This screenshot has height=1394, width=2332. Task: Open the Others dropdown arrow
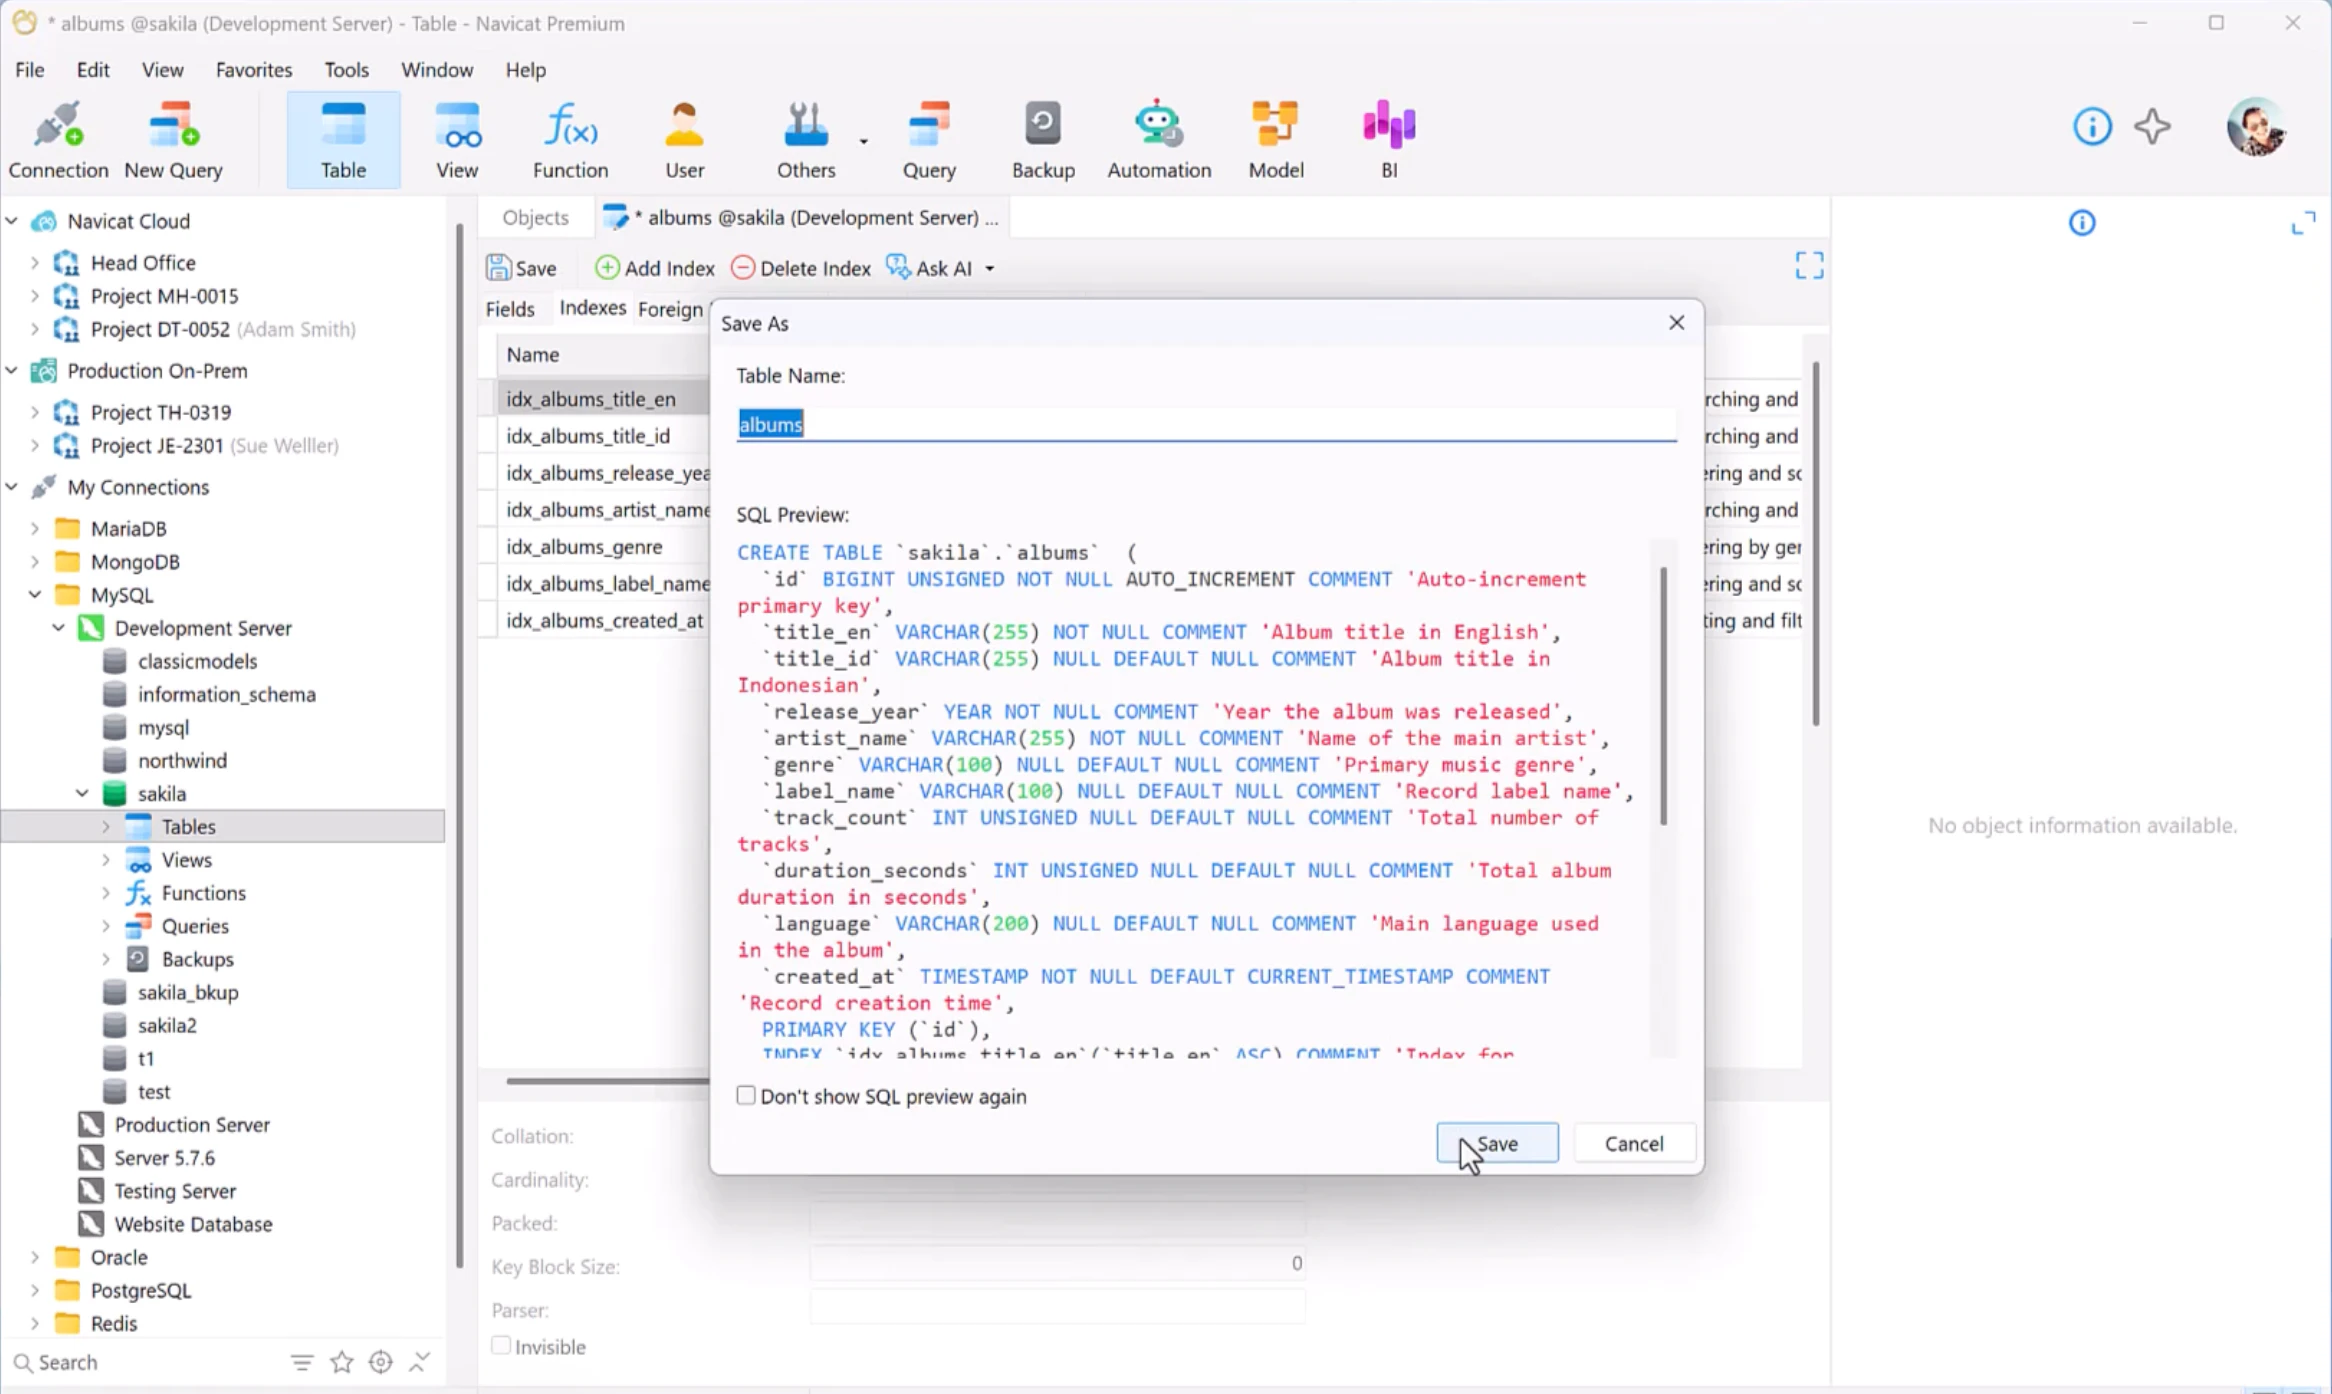[863, 141]
